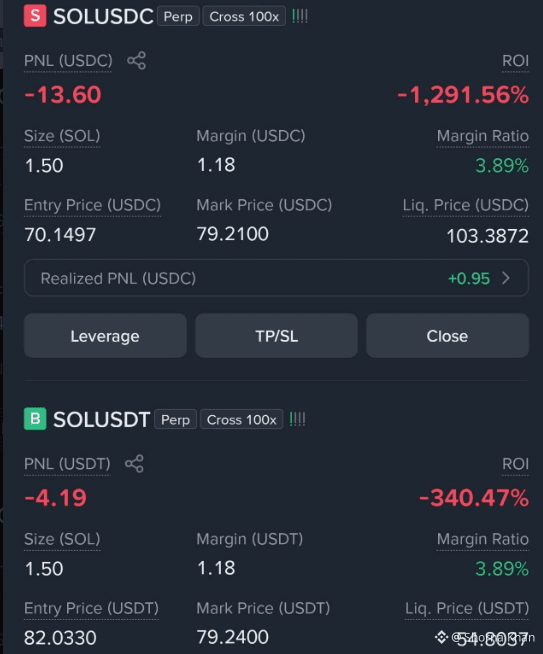
Task: Tap Margin Ratio label in SOLUSDC
Action: [483, 136]
